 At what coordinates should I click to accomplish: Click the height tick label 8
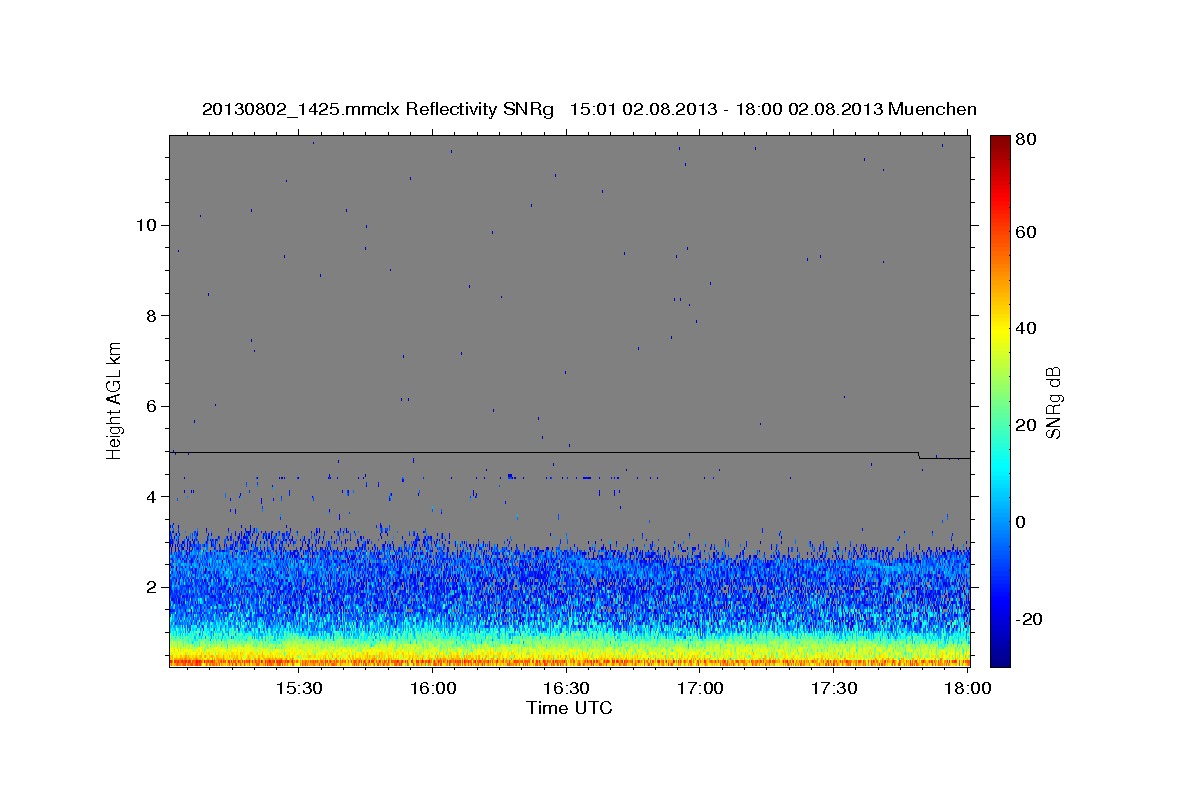coord(151,316)
